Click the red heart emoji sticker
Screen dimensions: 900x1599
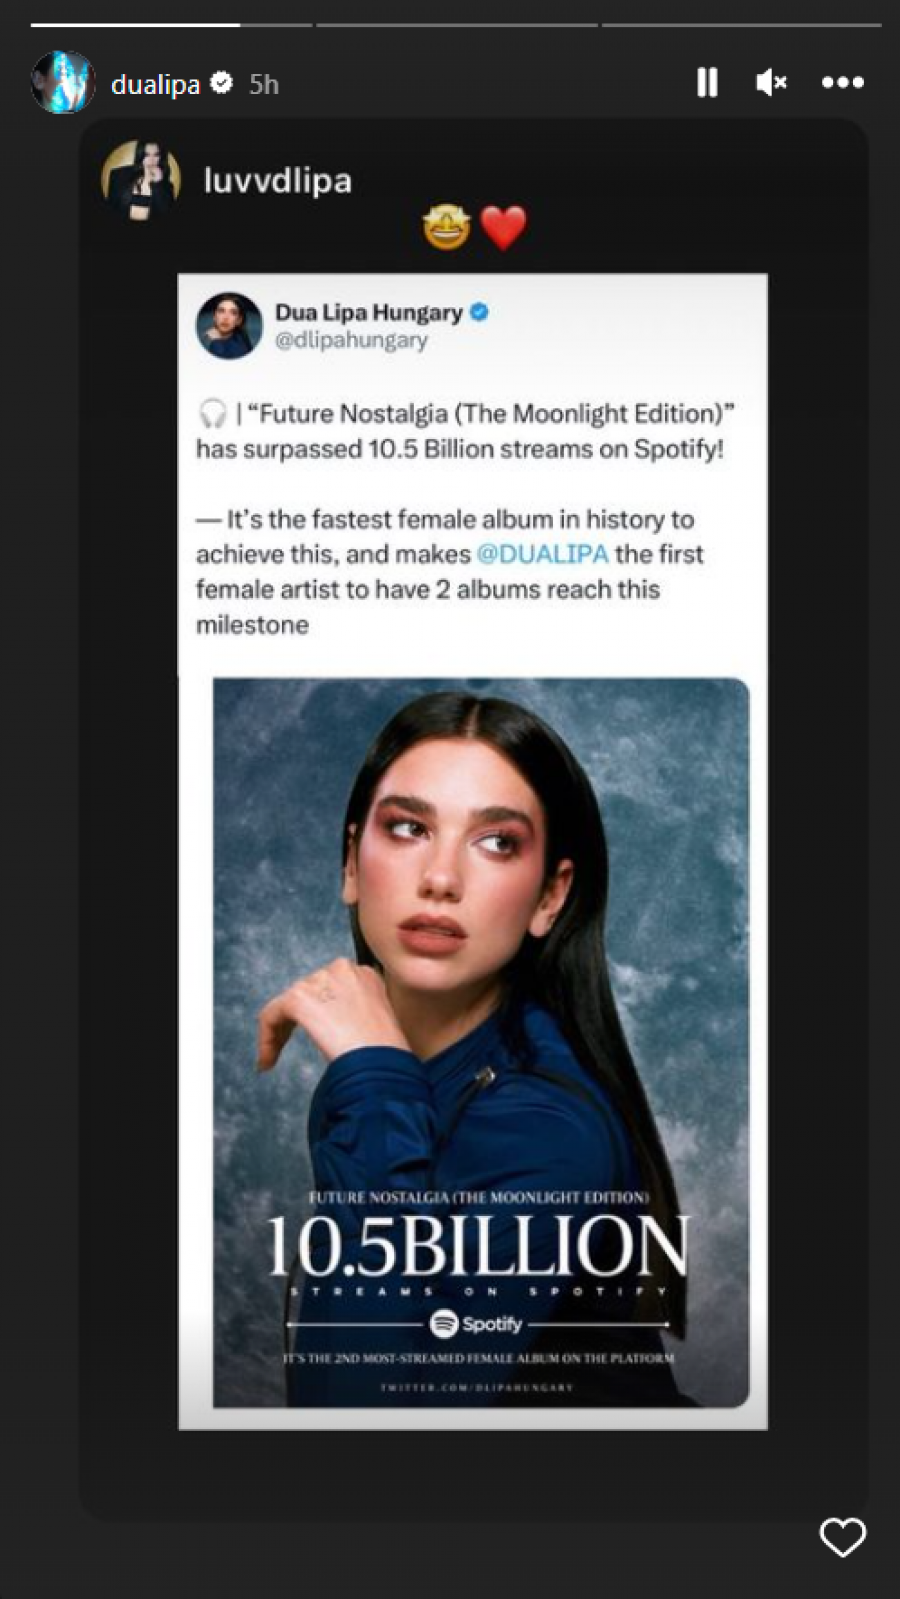pyautogui.click(x=503, y=228)
